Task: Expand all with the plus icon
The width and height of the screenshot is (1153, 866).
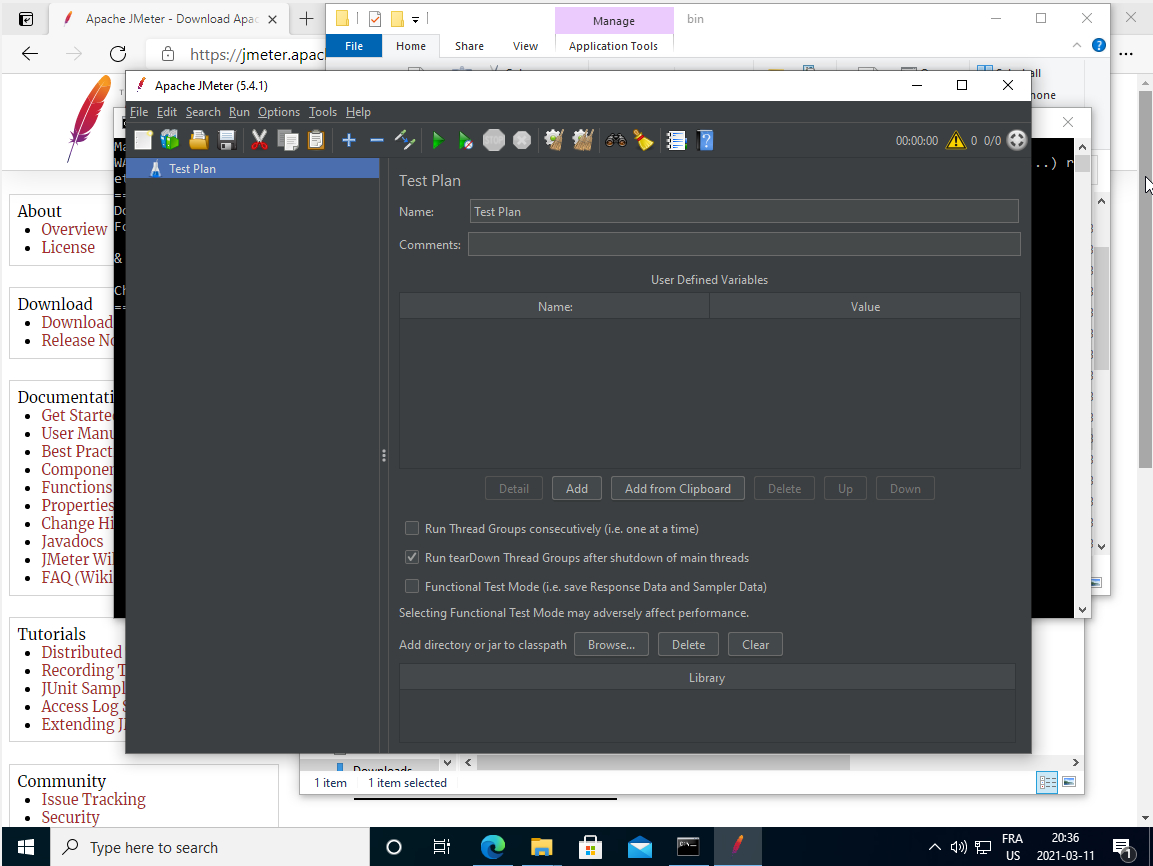Action: pyautogui.click(x=349, y=140)
